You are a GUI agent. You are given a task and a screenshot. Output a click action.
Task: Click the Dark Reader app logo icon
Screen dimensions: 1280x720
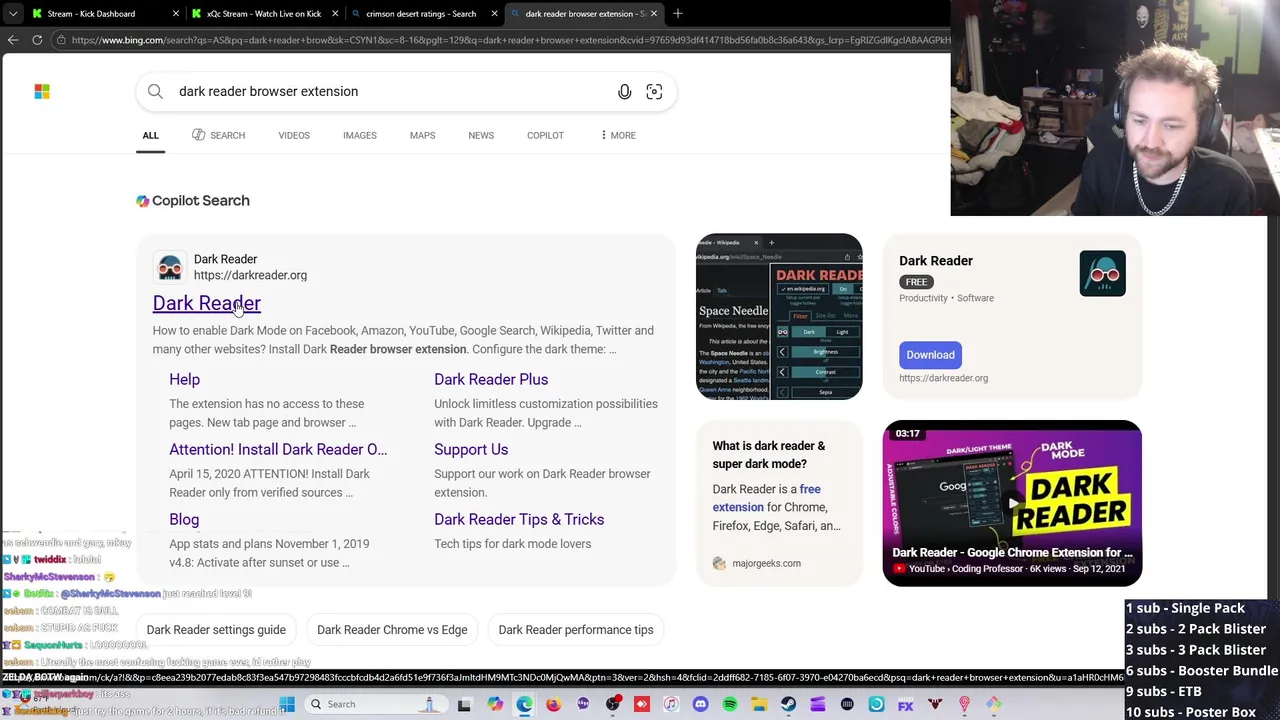point(1102,273)
